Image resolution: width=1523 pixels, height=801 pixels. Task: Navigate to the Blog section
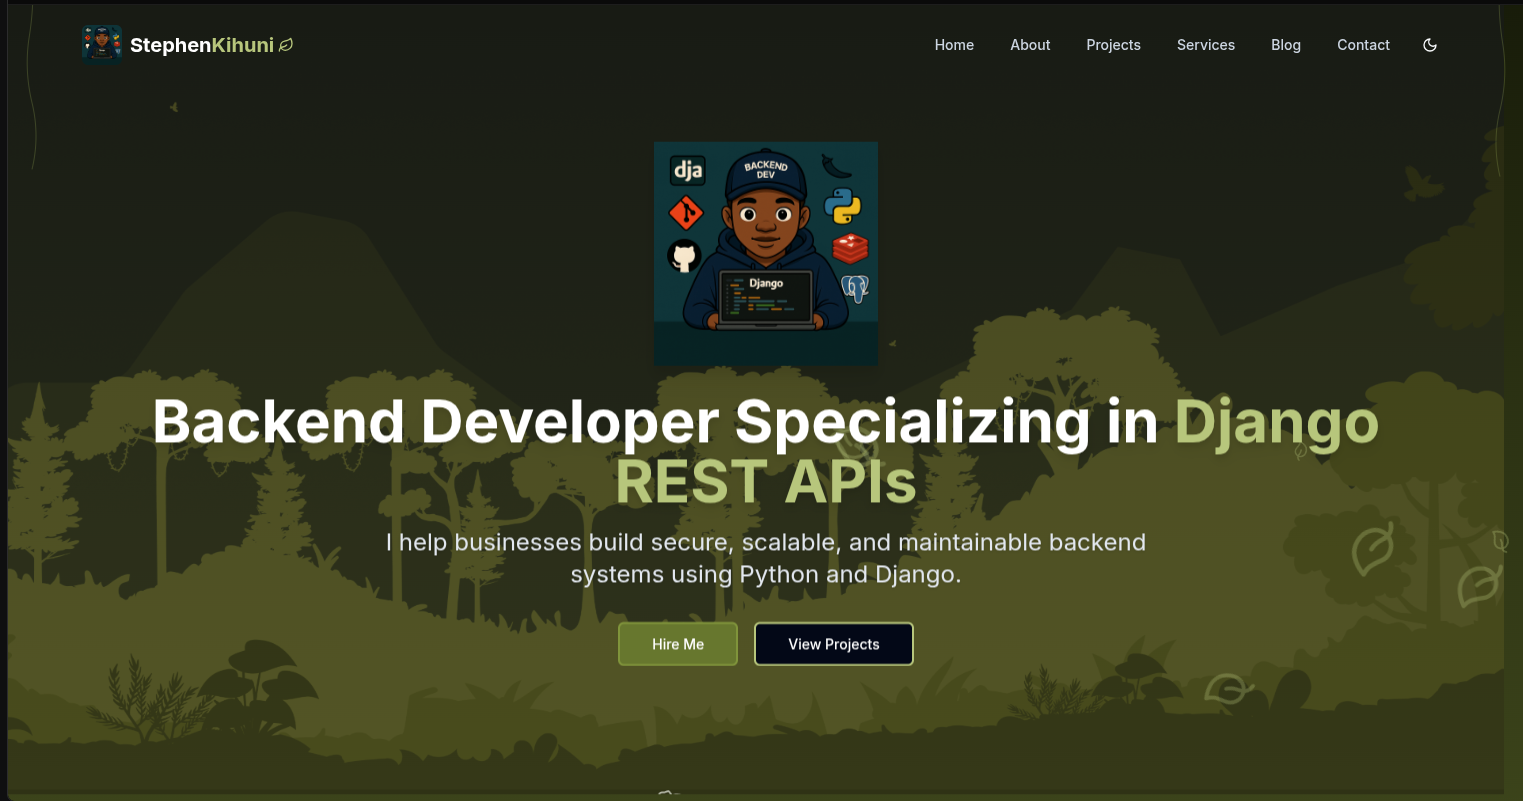[x=1285, y=45]
